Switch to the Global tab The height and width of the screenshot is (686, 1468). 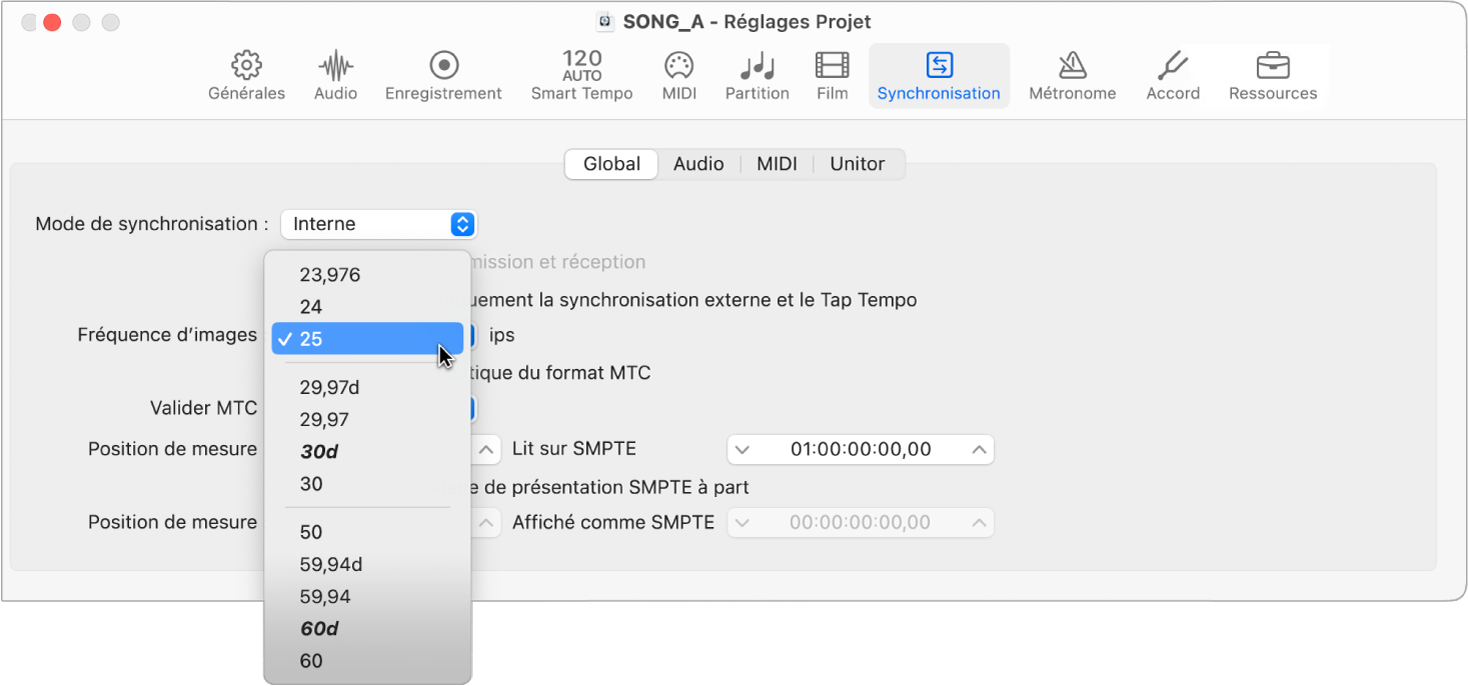[610, 164]
